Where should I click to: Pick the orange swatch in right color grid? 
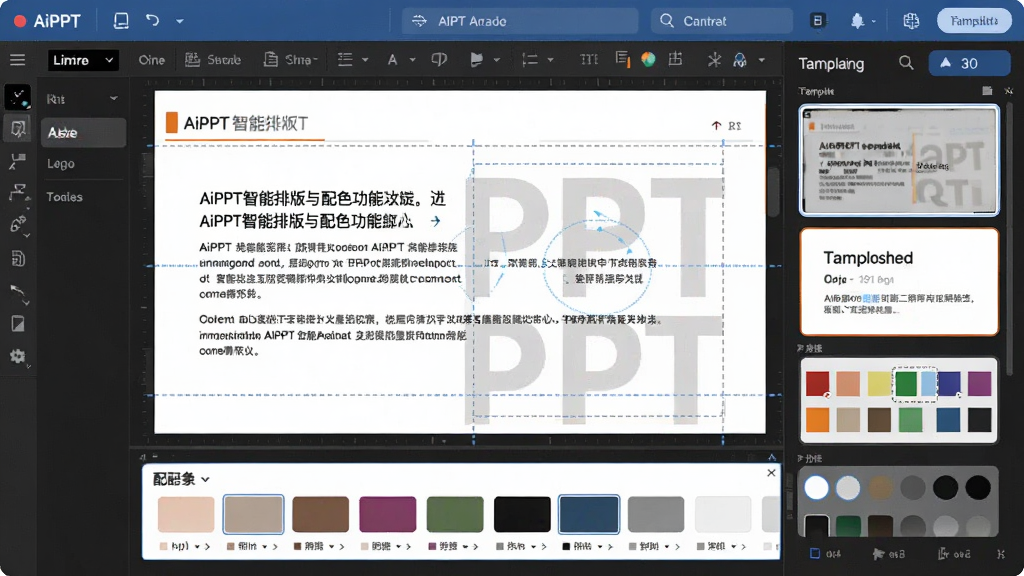pyautogui.click(x=817, y=420)
